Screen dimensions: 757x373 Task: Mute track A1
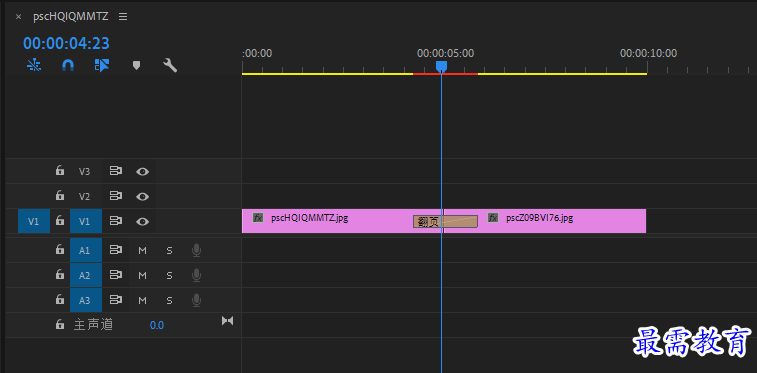(x=142, y=250)
